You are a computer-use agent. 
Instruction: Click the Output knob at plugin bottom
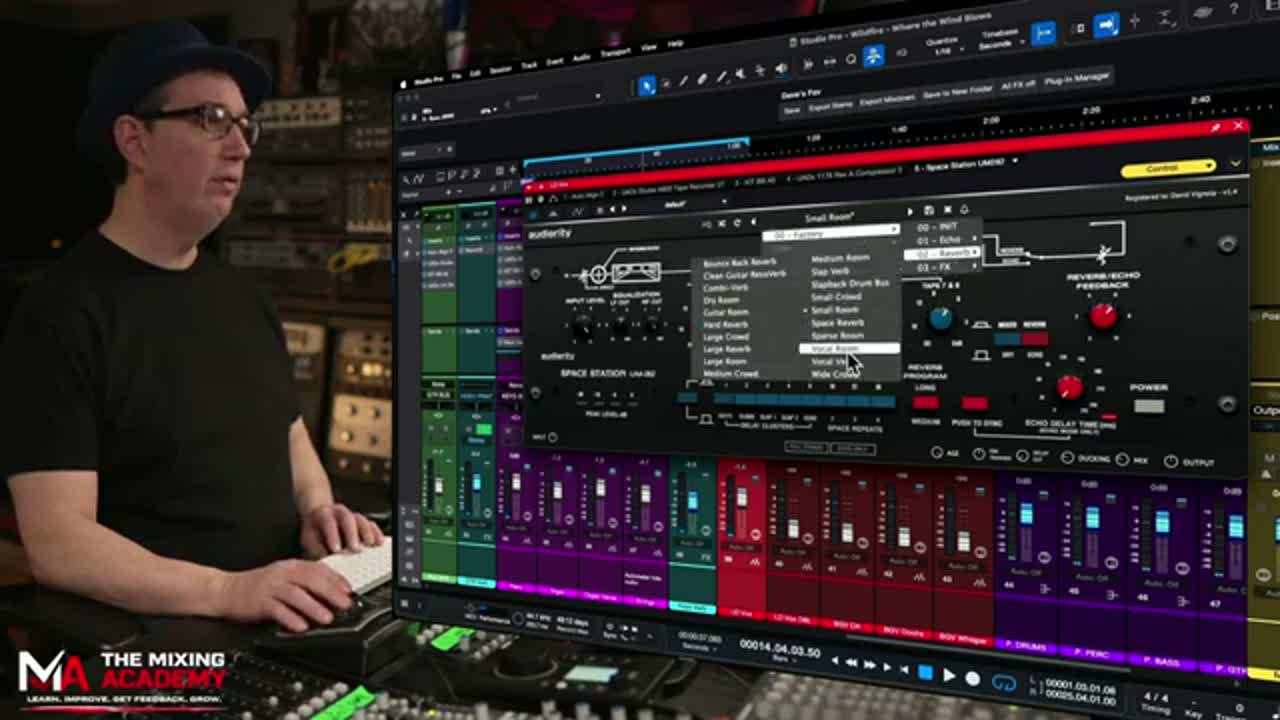[x=1171, y=462]
